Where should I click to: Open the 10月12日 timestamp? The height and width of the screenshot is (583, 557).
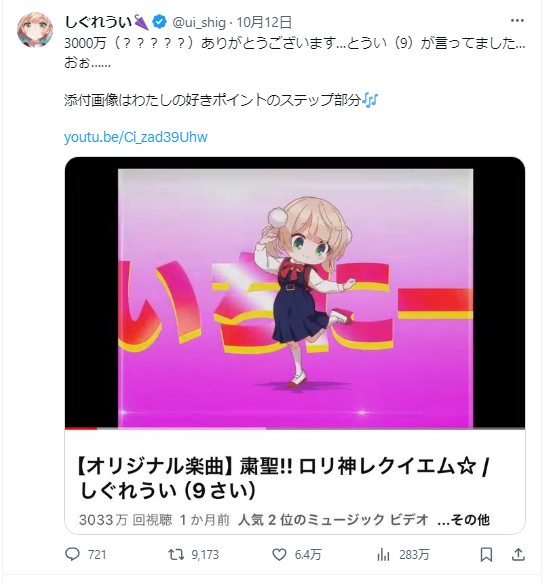tap(264, 22)
